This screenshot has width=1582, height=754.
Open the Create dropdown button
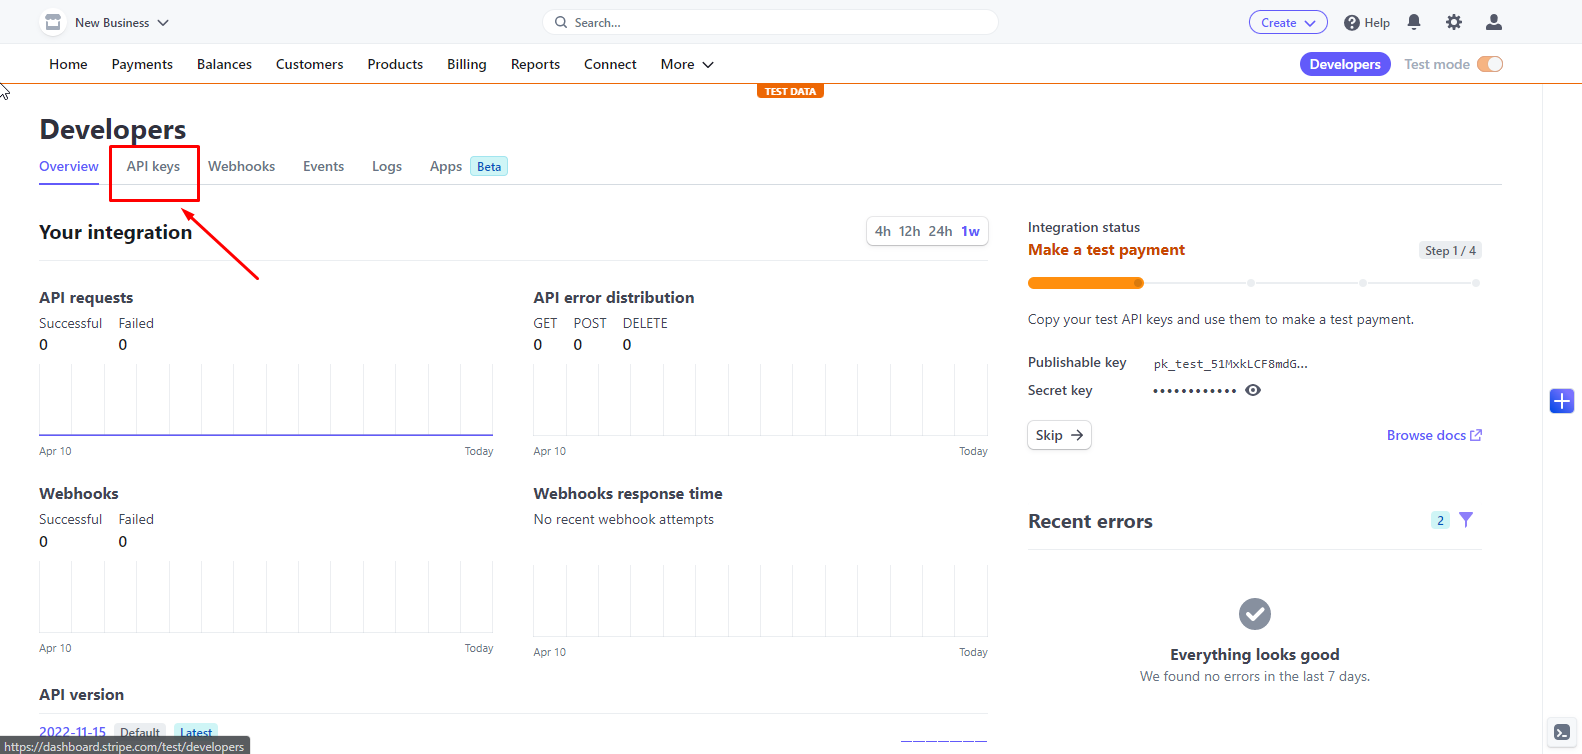(1287, 23)
